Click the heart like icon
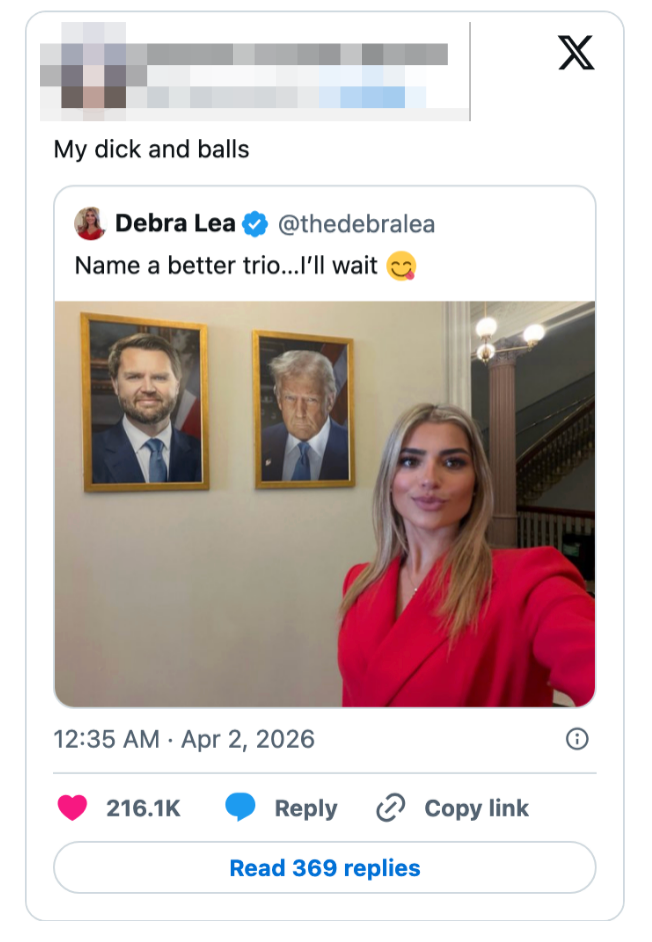 pyautogui.click(x=72, y=808)
